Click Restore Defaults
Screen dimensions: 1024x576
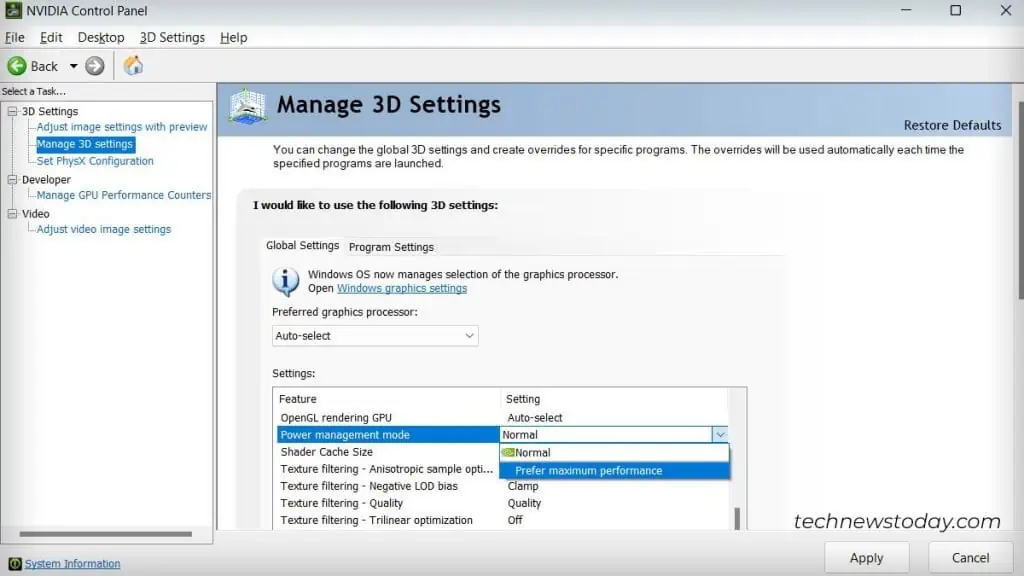coord(952,125)
